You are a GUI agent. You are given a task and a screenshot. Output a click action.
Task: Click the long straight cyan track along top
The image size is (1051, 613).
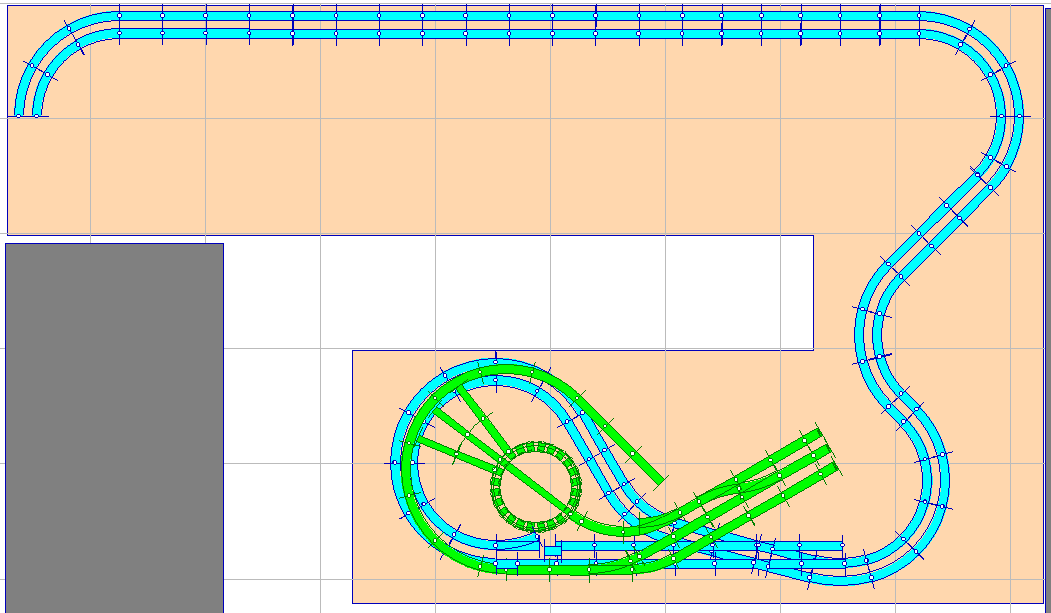[500, 25]
